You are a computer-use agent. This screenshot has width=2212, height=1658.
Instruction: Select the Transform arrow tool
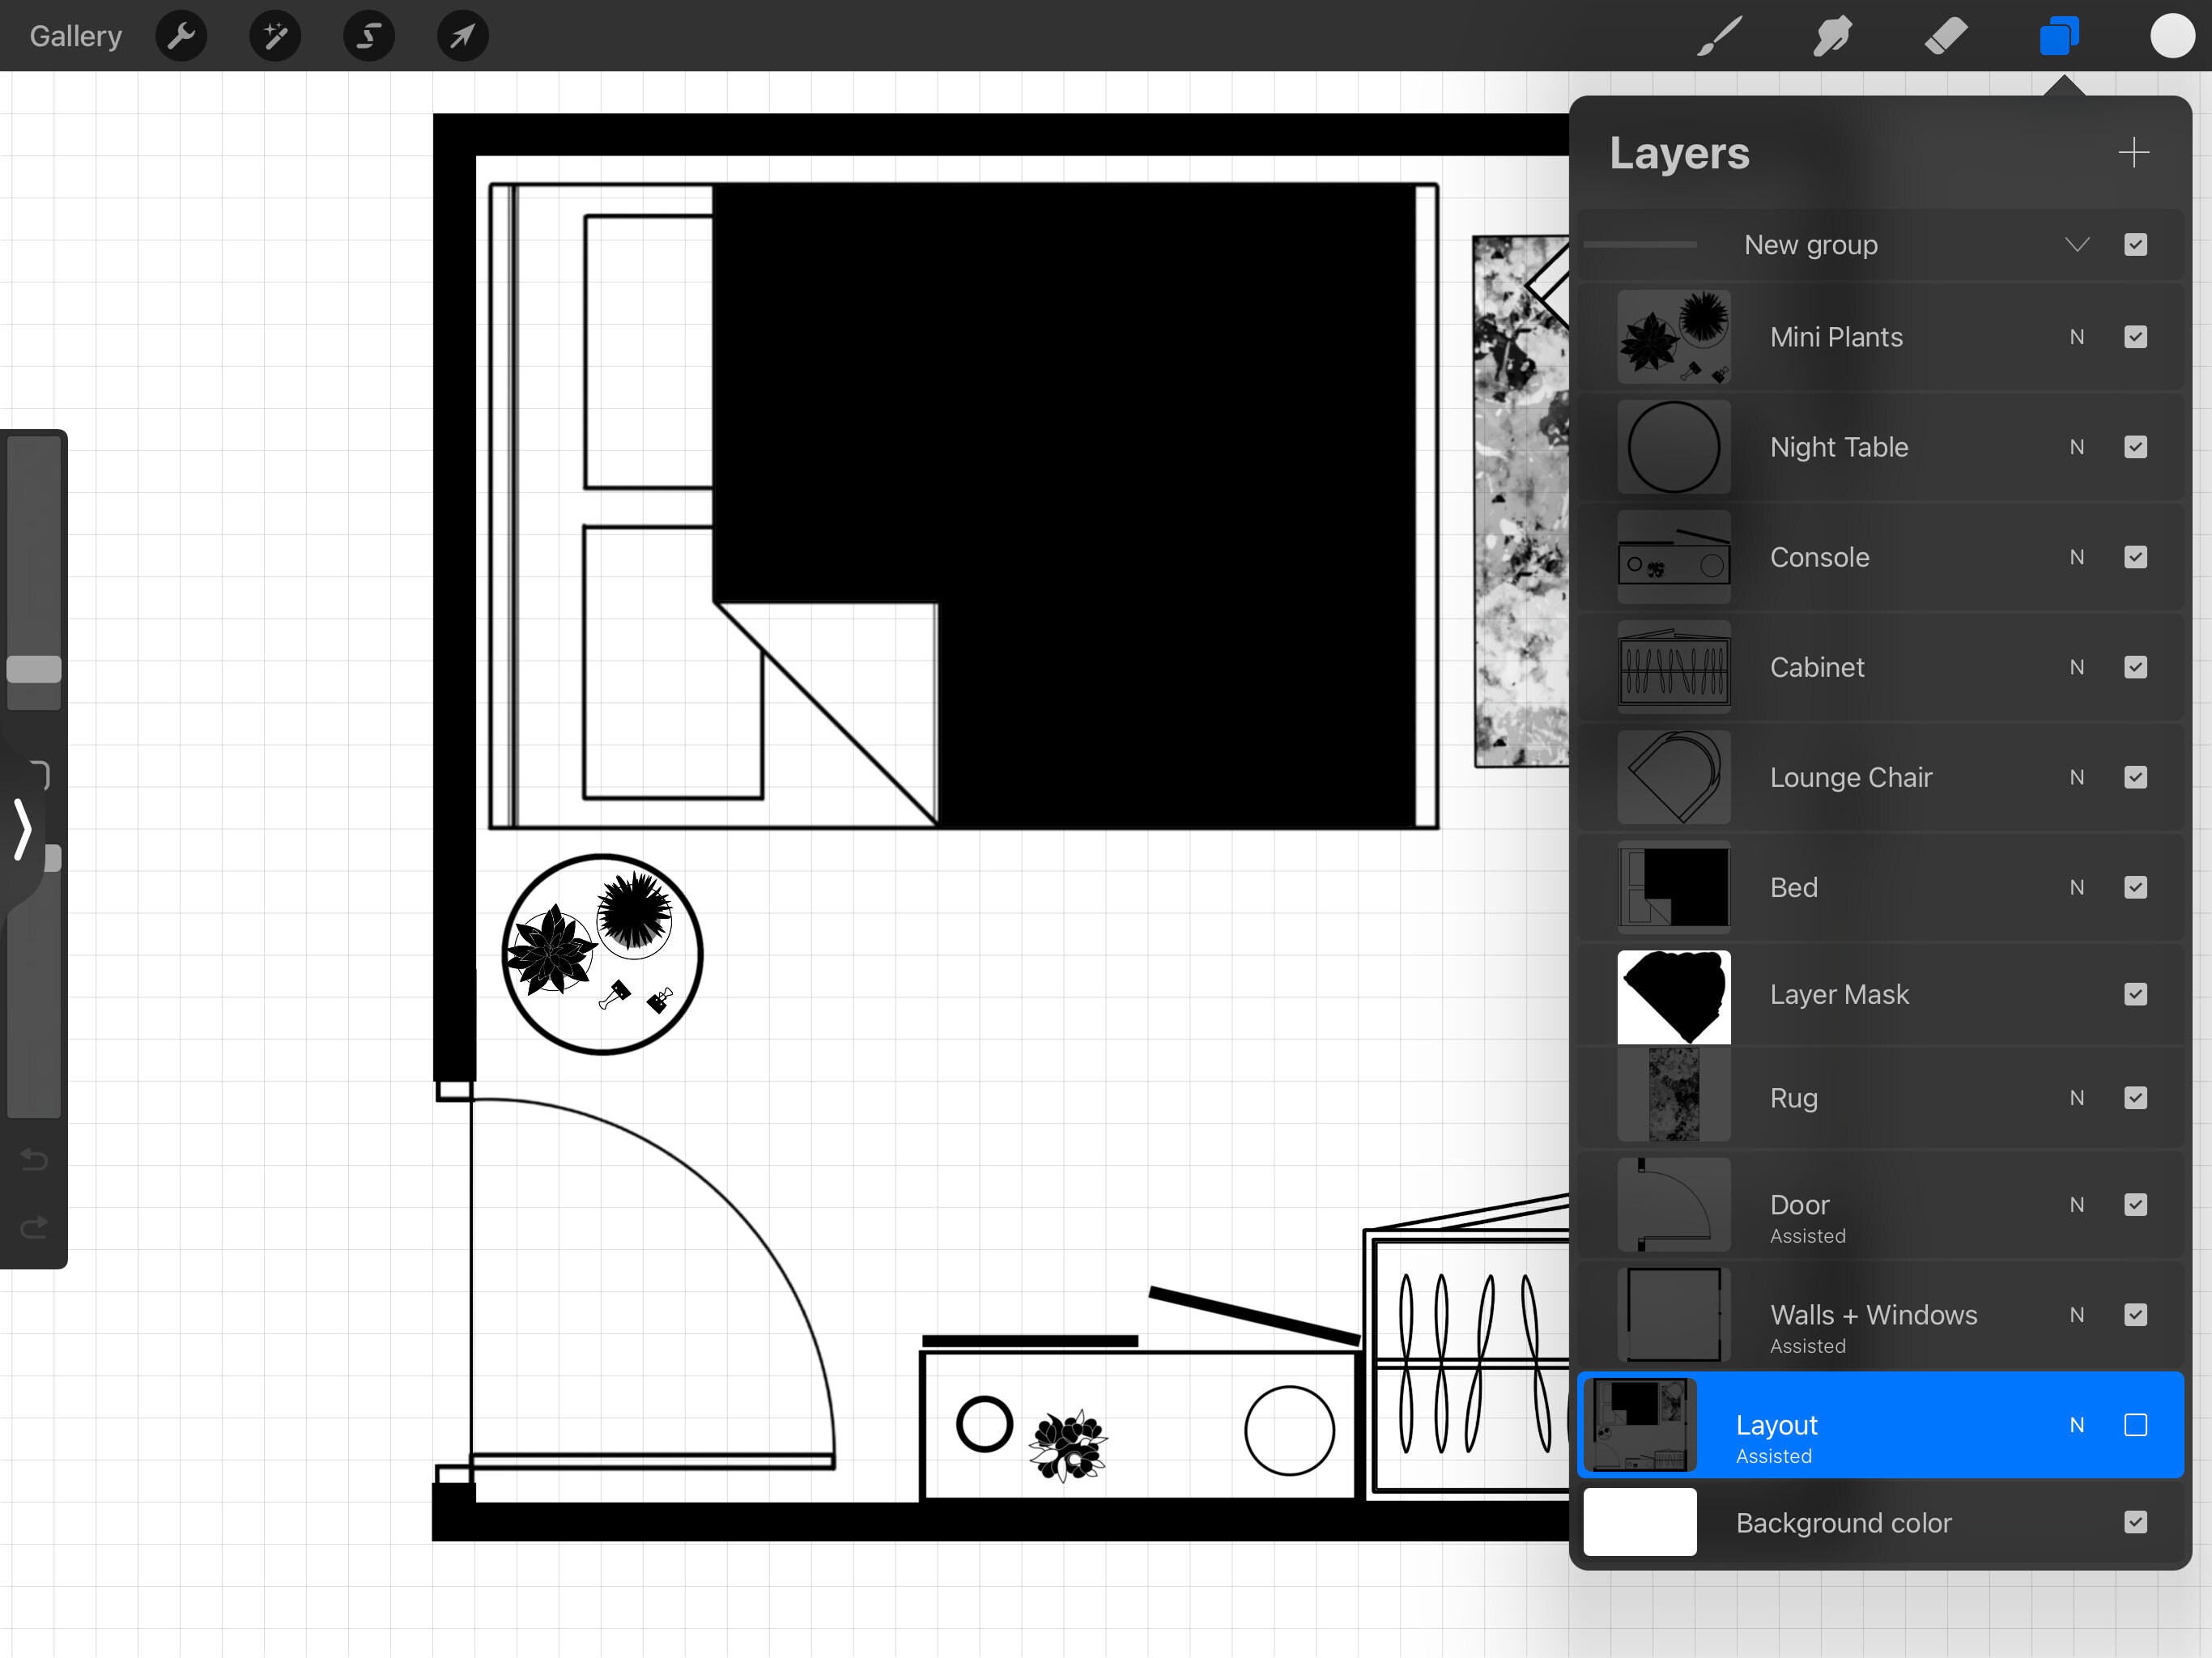(x=461, y=36)
